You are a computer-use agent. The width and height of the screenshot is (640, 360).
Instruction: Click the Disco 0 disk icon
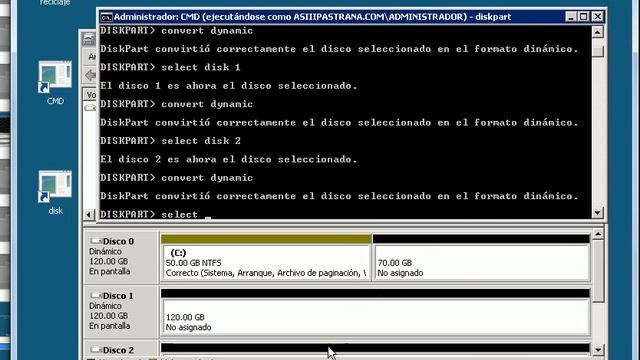pyautogui.click(x=96, y=241)
